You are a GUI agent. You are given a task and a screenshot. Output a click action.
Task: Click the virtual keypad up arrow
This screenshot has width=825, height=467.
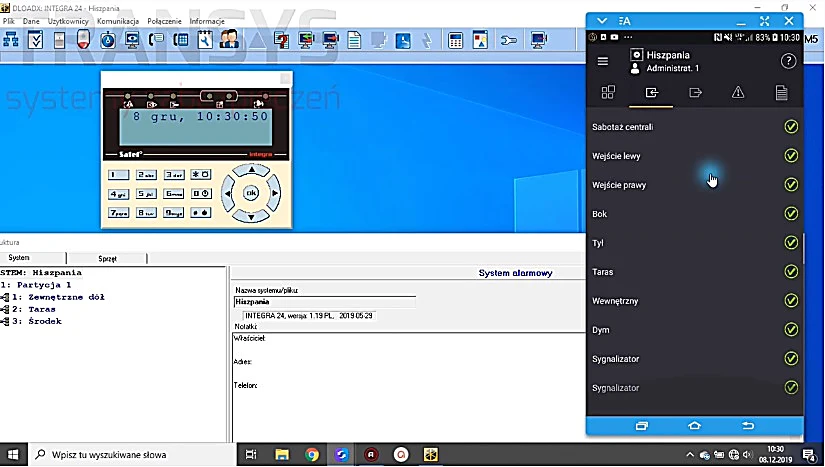coord(251,170)
